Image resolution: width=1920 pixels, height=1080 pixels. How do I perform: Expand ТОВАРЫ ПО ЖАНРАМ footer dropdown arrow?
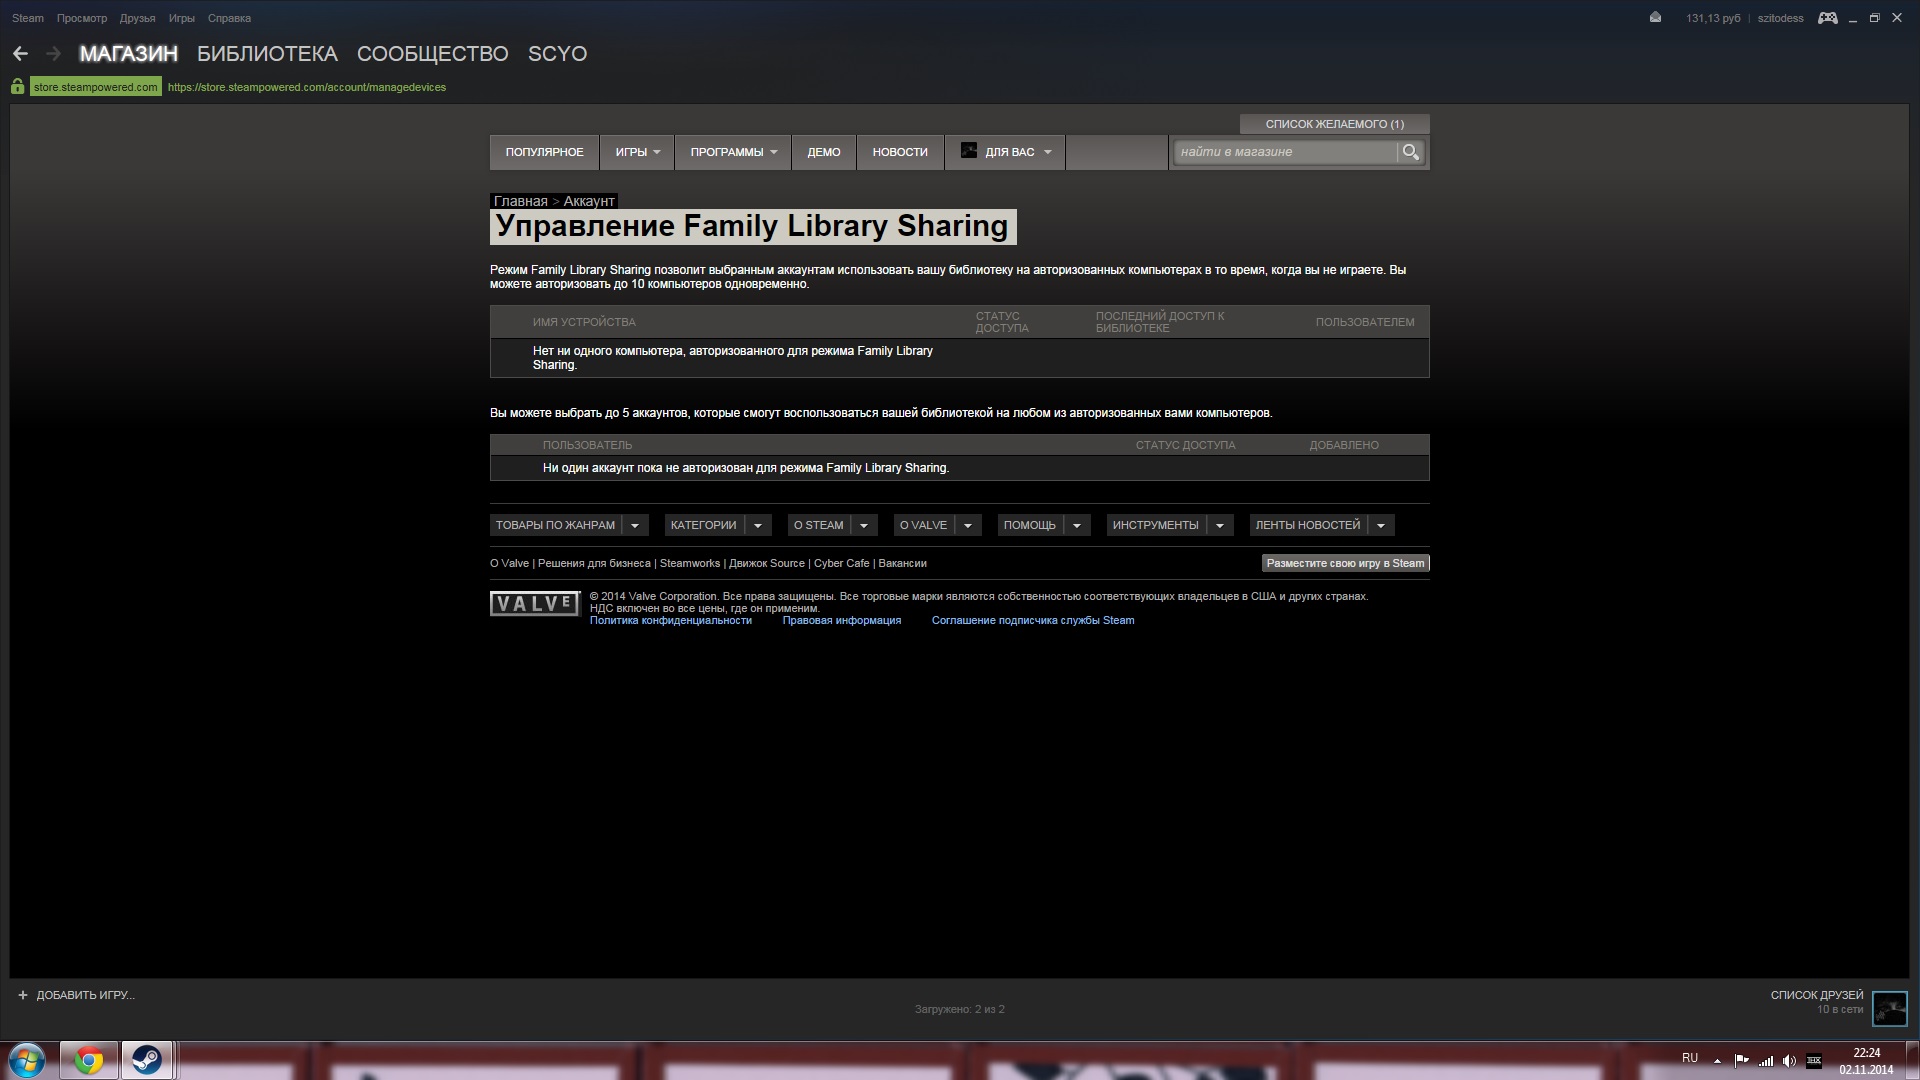[x=634, y=525]
